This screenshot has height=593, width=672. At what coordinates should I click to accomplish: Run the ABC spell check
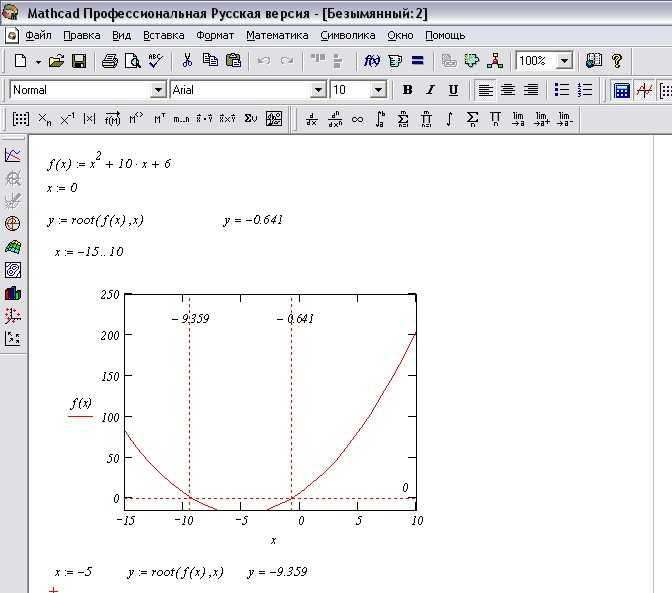click(156, 61)
